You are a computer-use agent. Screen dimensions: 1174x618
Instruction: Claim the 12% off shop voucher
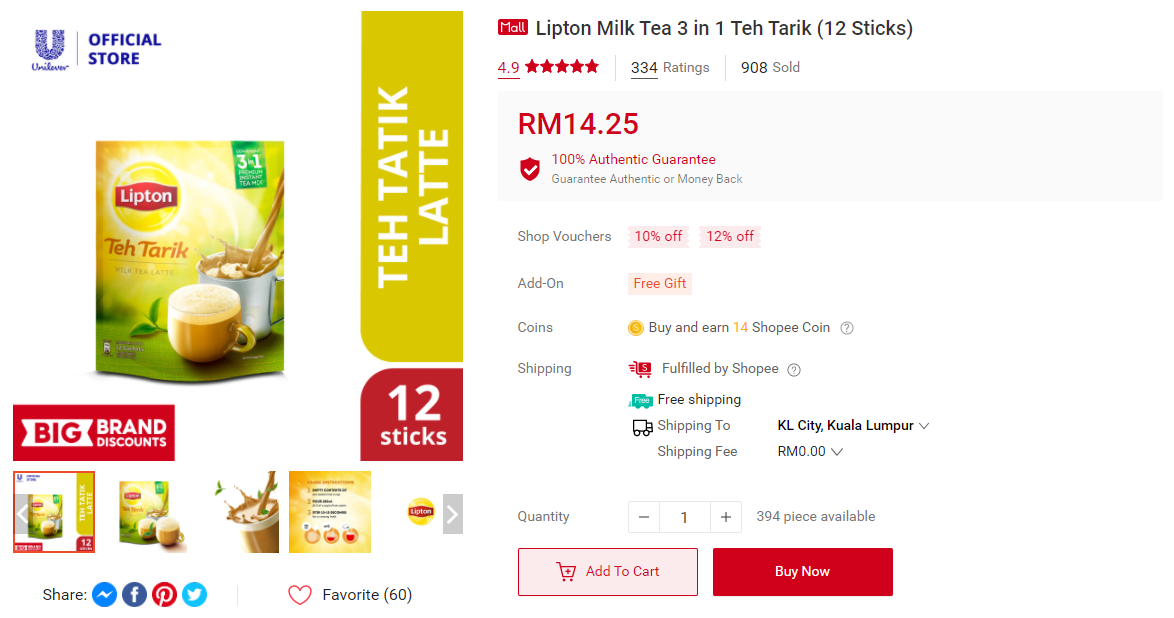[x=730, y=237]
